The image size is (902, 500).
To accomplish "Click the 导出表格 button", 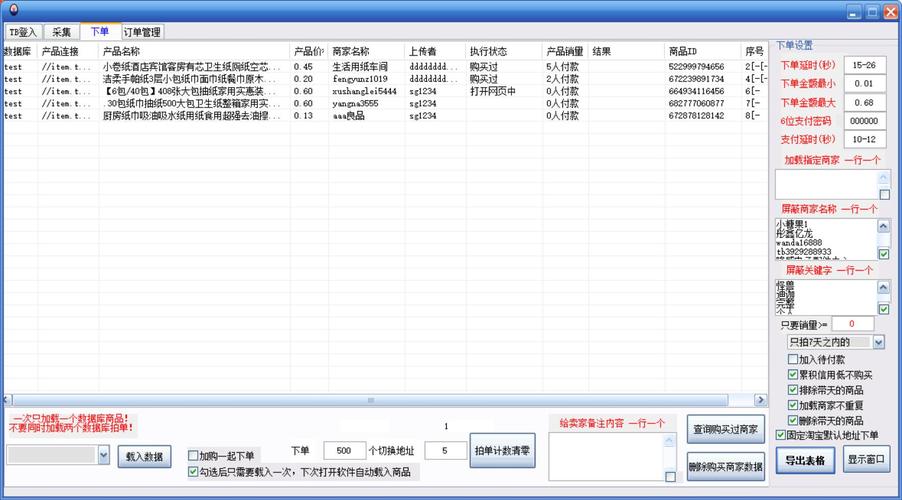I will click(805, 461).
